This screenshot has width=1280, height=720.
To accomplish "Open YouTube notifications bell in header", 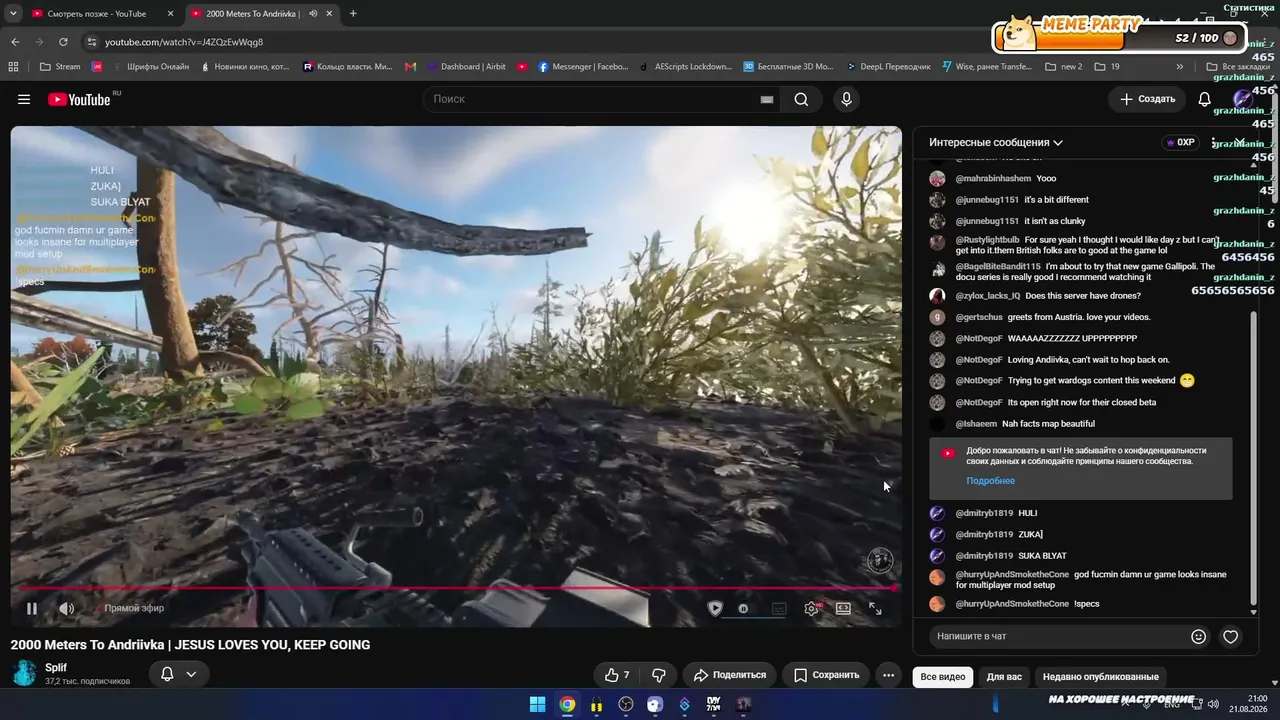I will pyautogui.click(x=1205, y=99).
